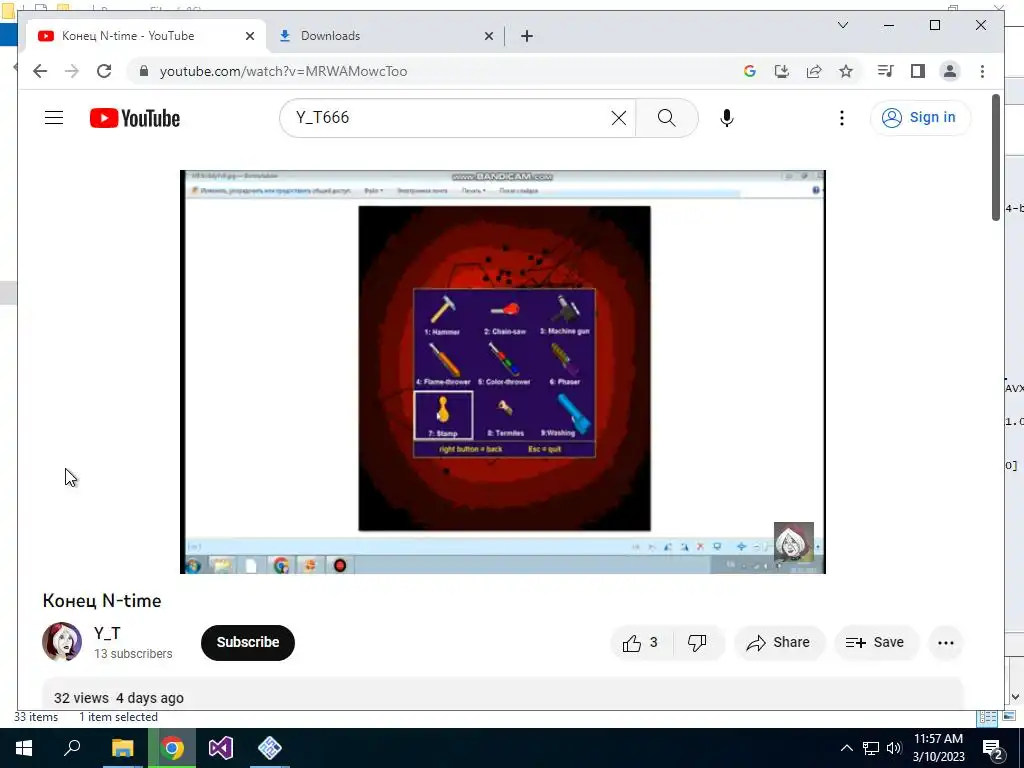Open Windows Start menu
The height and width of the screenshot is (768, 1024).
[24, 748]
